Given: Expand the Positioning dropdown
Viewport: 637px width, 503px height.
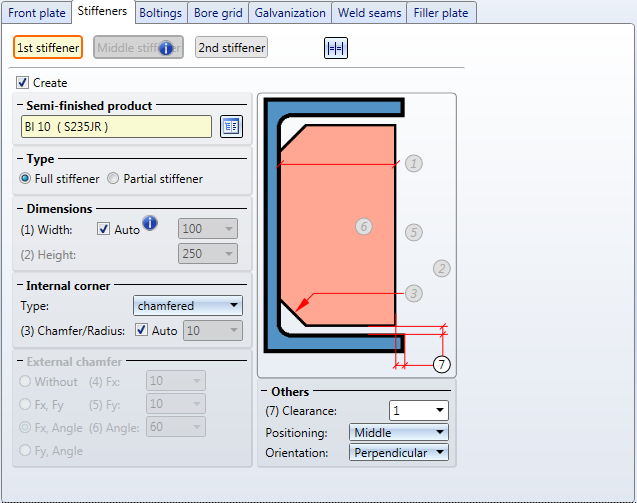Looking at the screenshot, I should click(399, 433).
